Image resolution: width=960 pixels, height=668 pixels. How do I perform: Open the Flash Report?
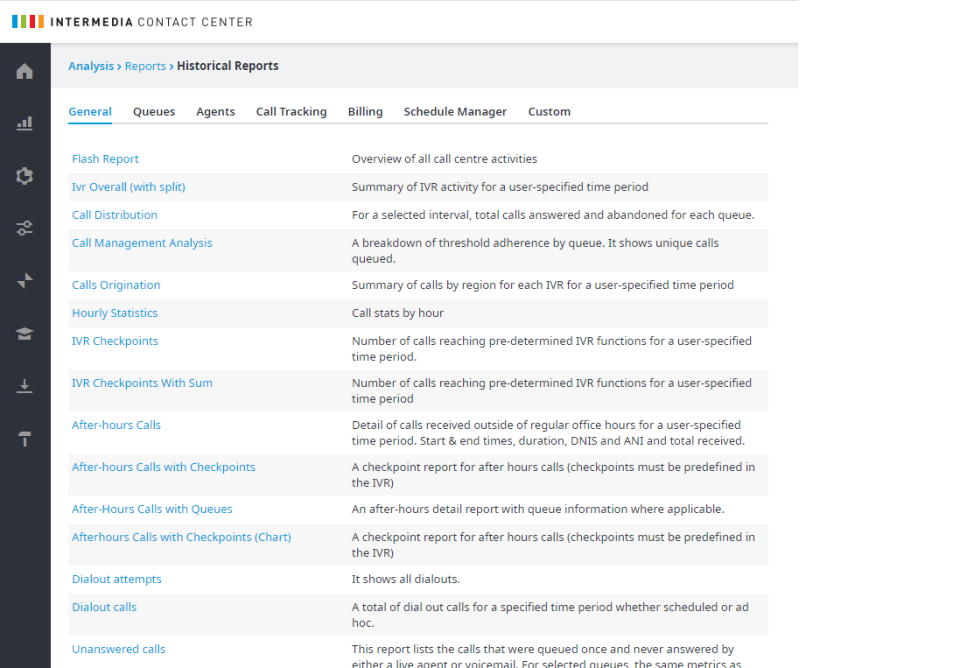coord(105,158)
